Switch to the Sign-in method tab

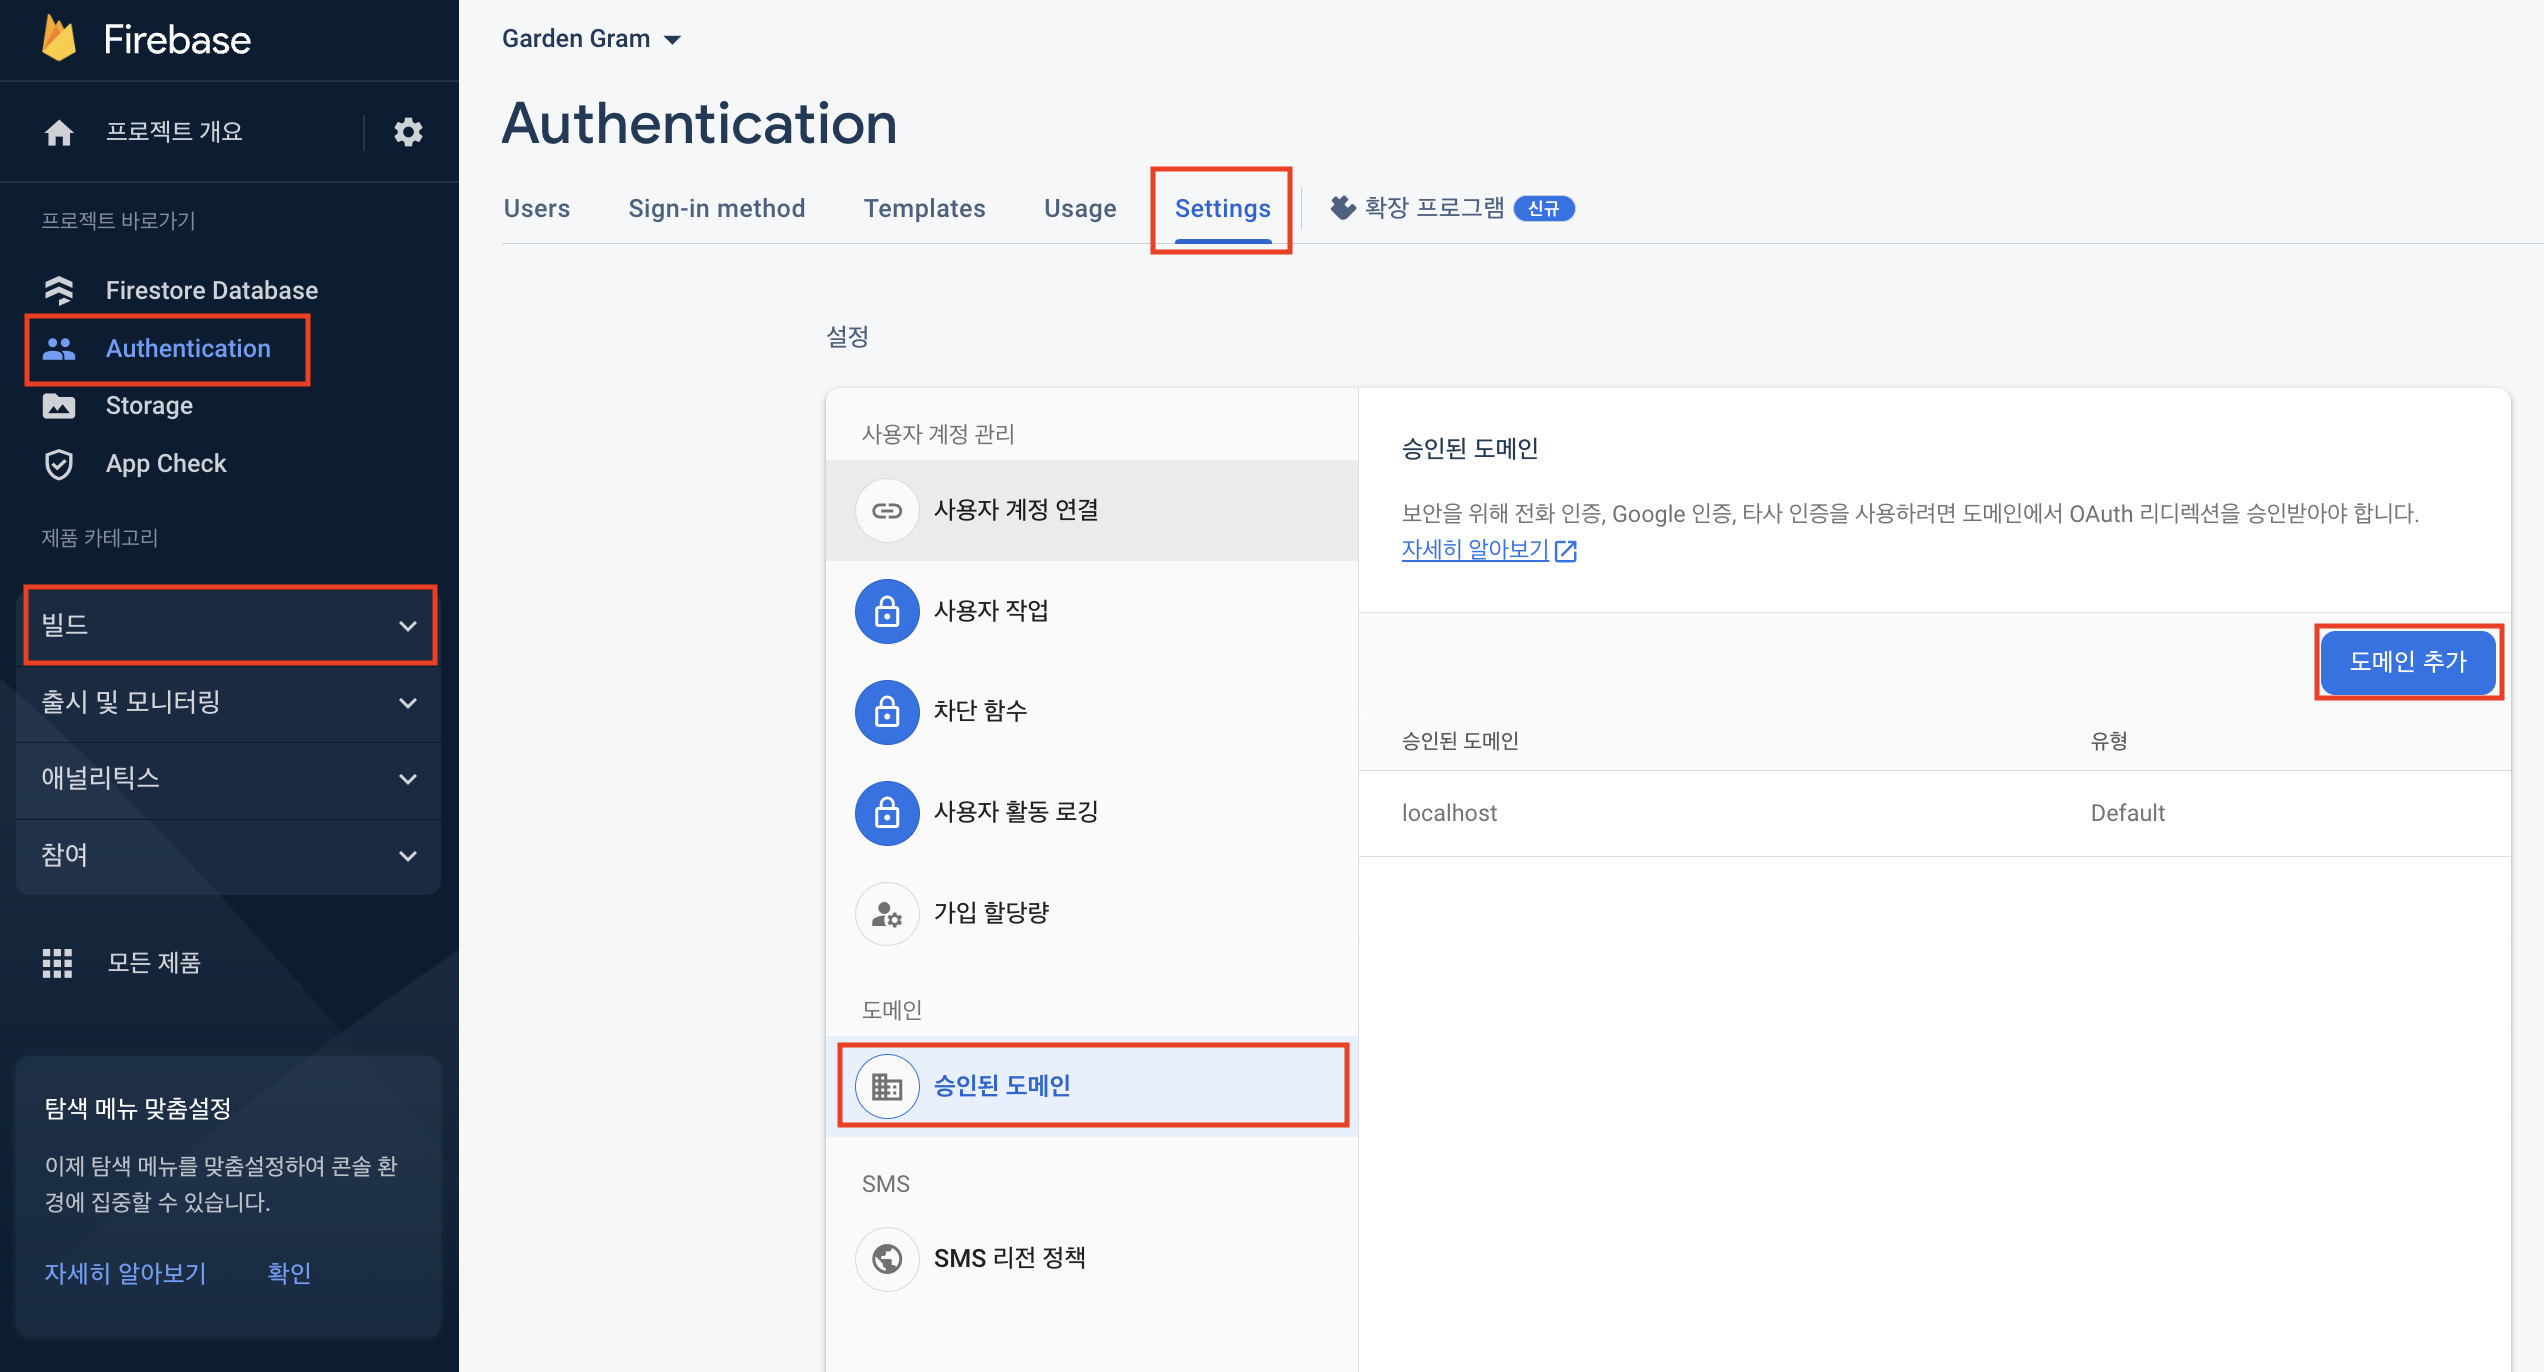coord(716,208)
